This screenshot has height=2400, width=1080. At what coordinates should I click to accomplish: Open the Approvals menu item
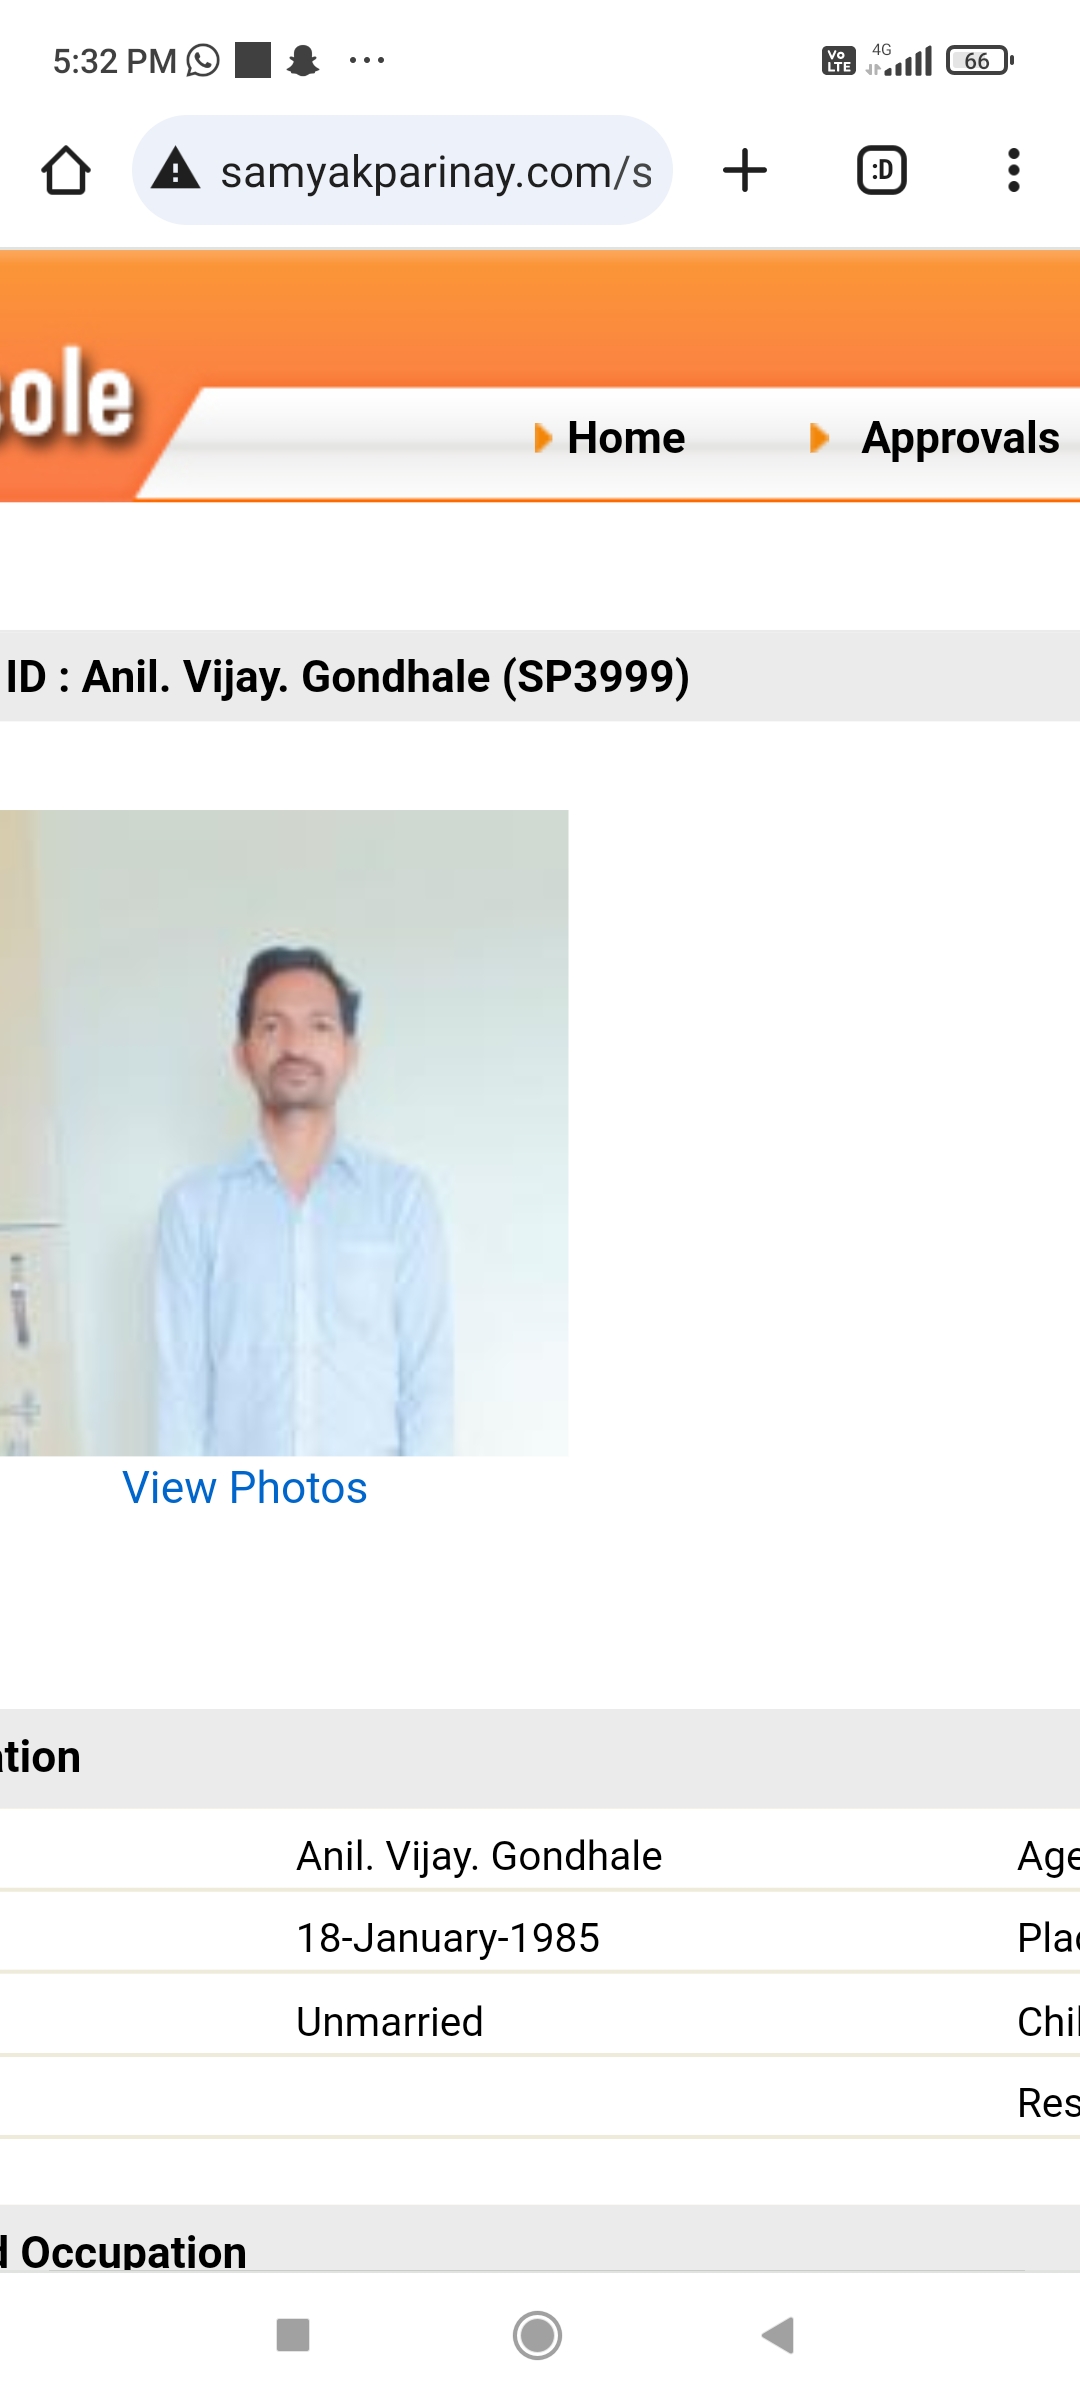[960, 438]
